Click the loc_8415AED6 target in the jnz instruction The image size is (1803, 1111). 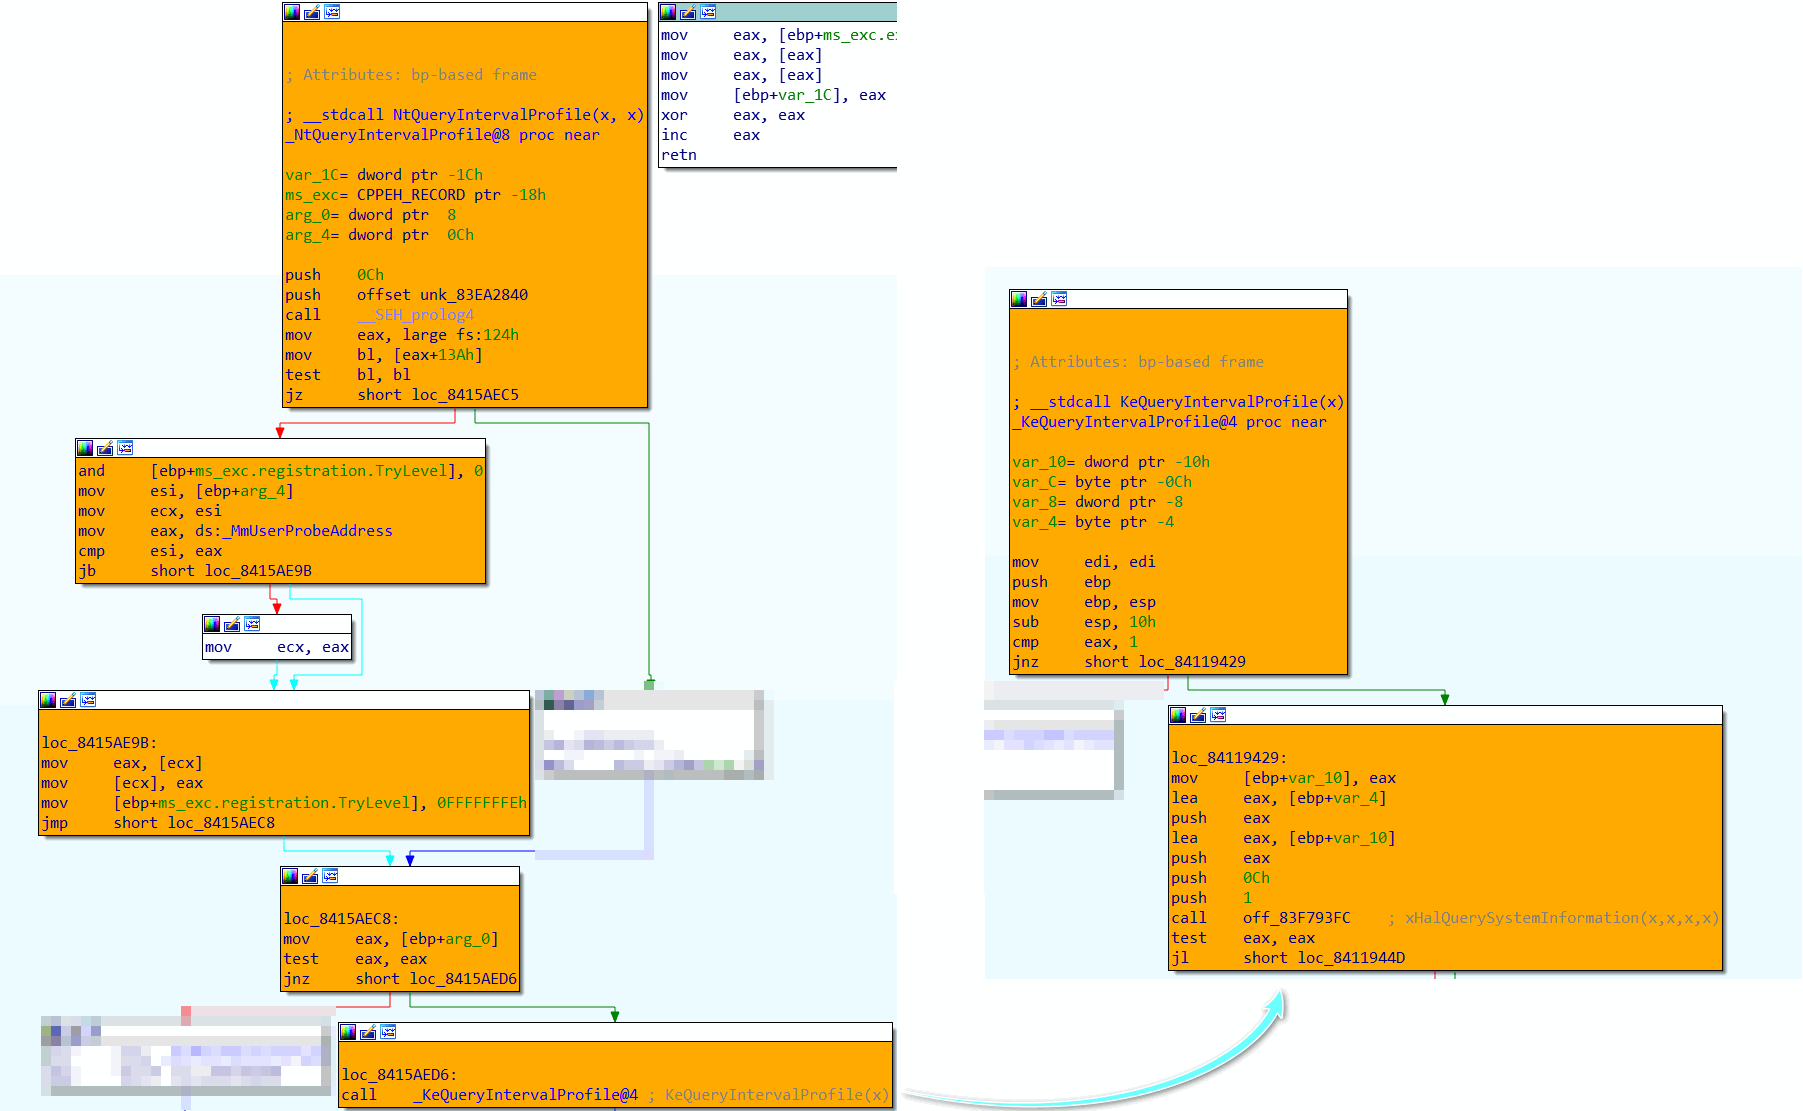[x=463, y=979]
